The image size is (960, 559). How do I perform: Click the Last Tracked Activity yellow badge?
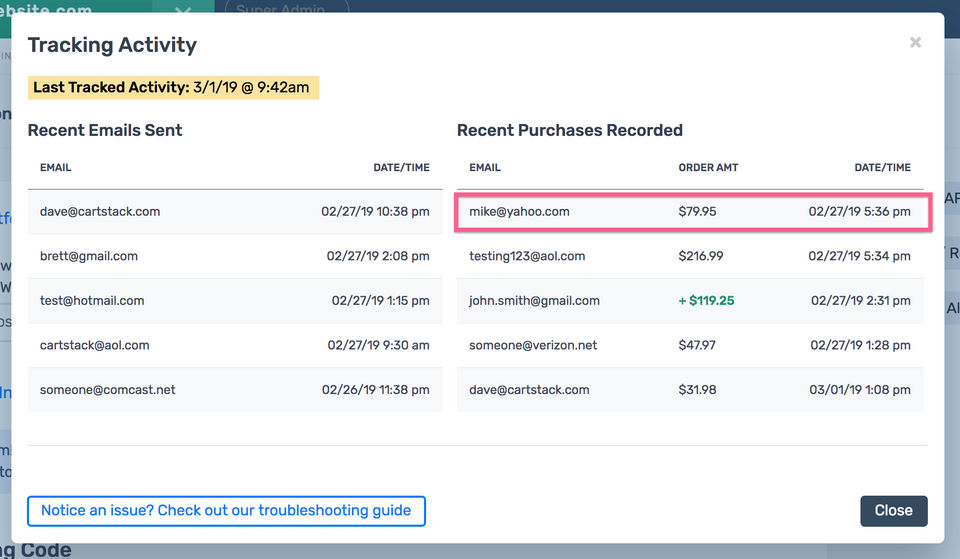pyautogui.click(x=172, y=88)
